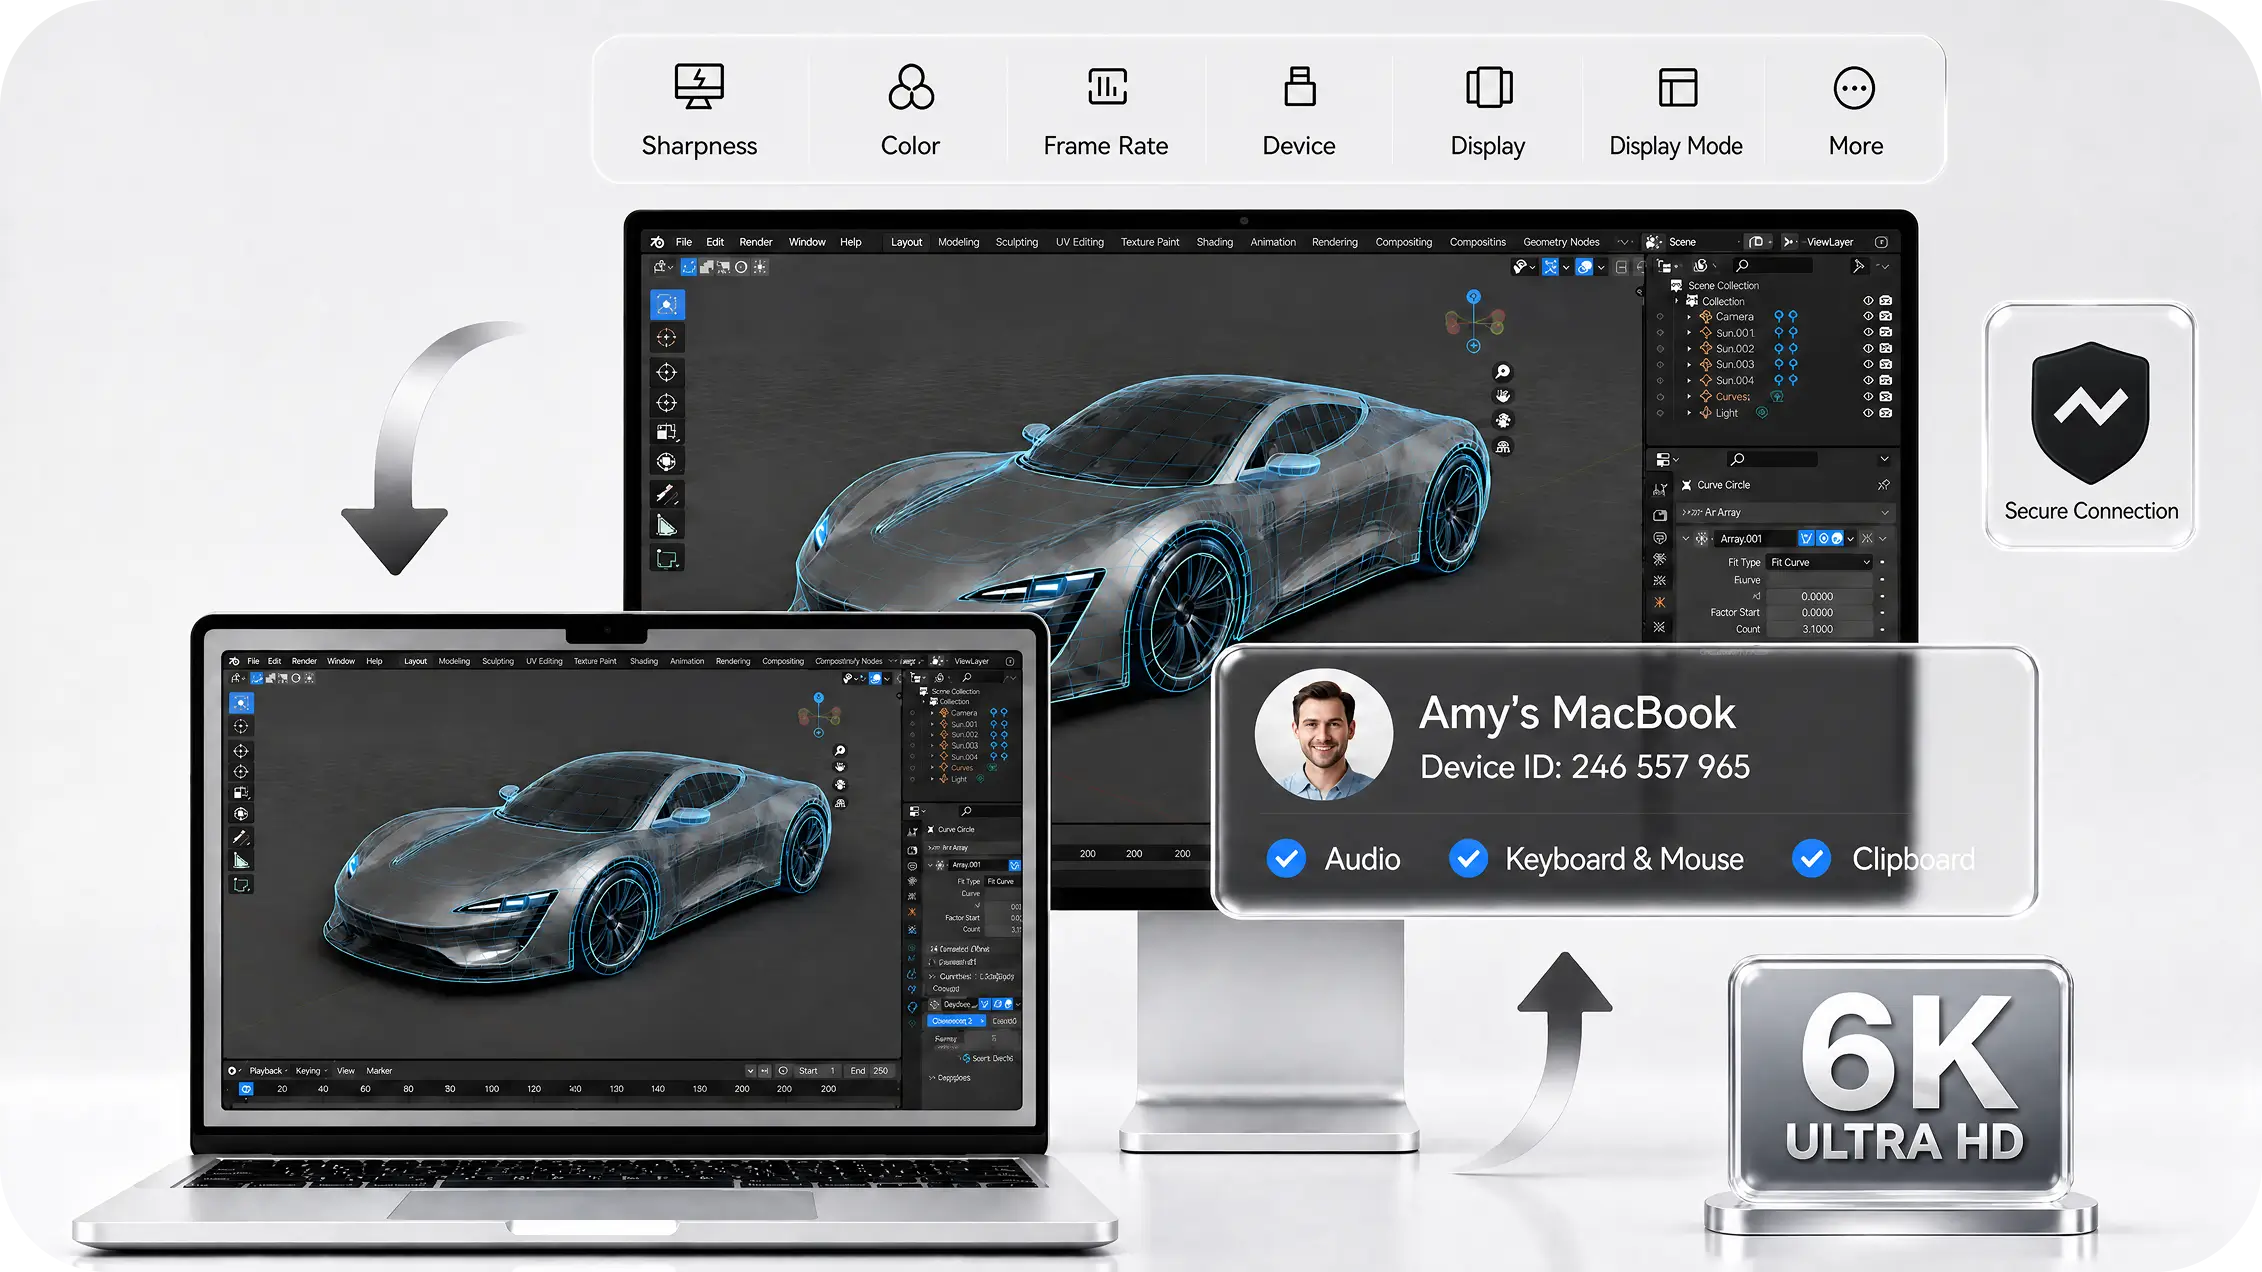Click the pan hand viewport button on the monitor

[x=1502, y=396]
